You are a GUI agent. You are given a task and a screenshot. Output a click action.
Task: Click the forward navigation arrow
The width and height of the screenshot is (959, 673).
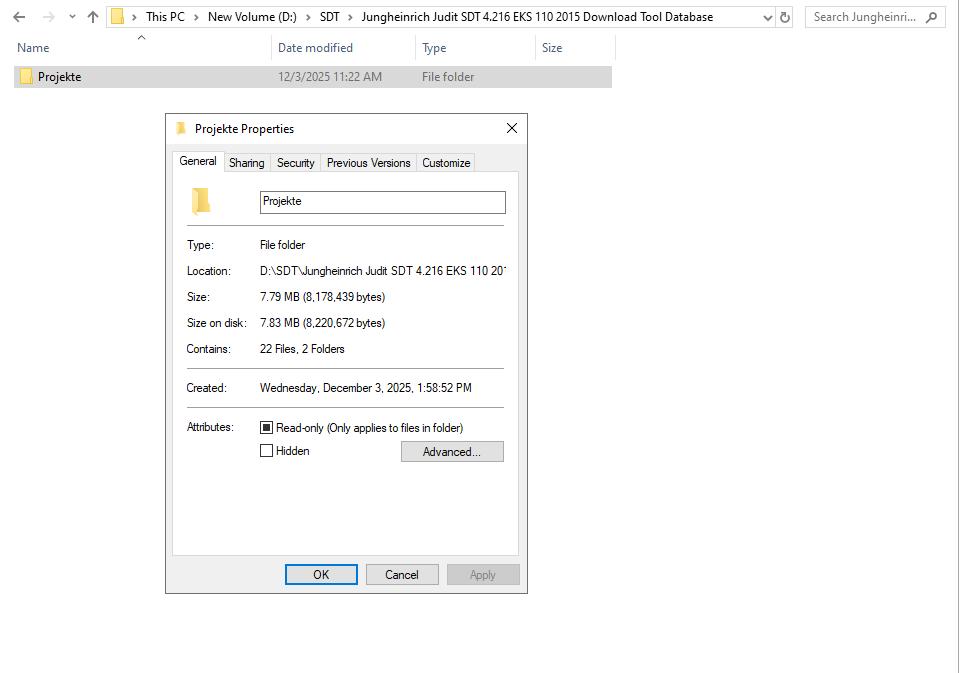click(48, 17)
